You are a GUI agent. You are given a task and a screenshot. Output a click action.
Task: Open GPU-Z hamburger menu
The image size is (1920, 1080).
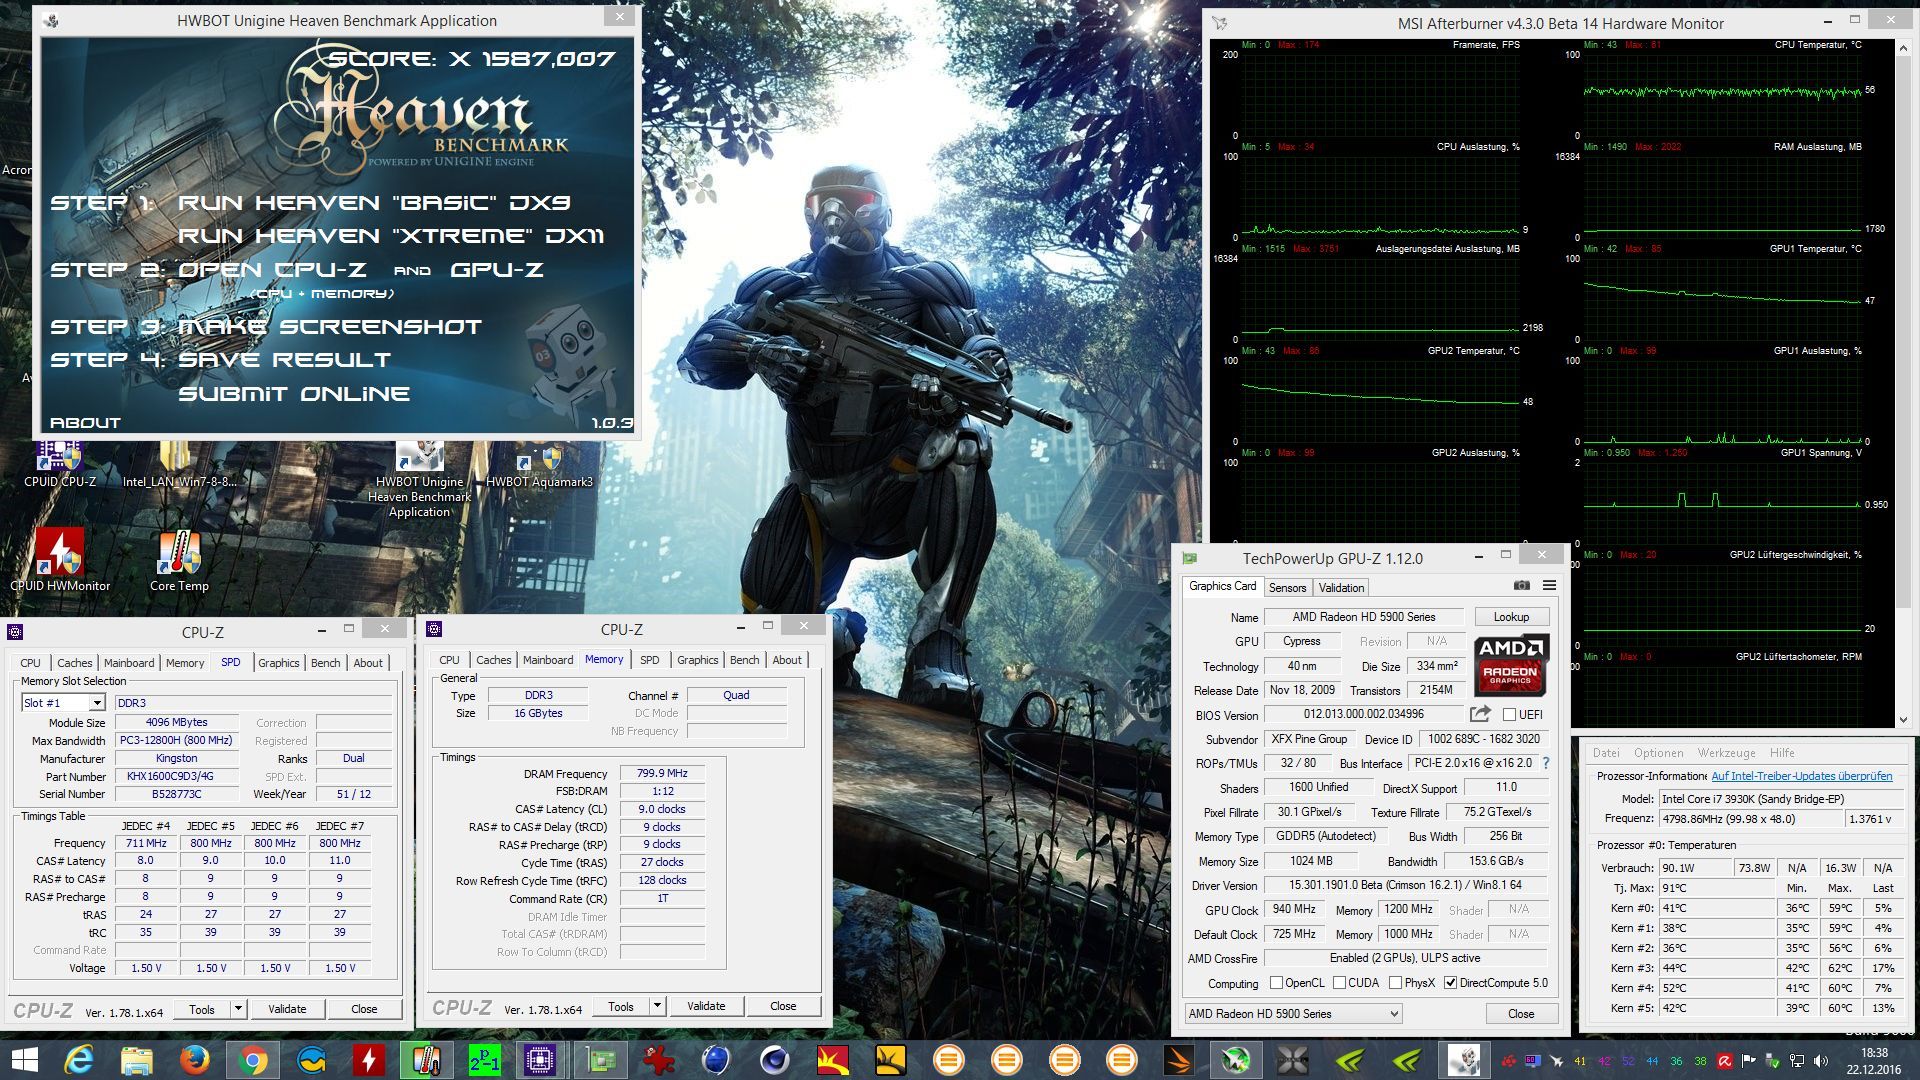1549,586
